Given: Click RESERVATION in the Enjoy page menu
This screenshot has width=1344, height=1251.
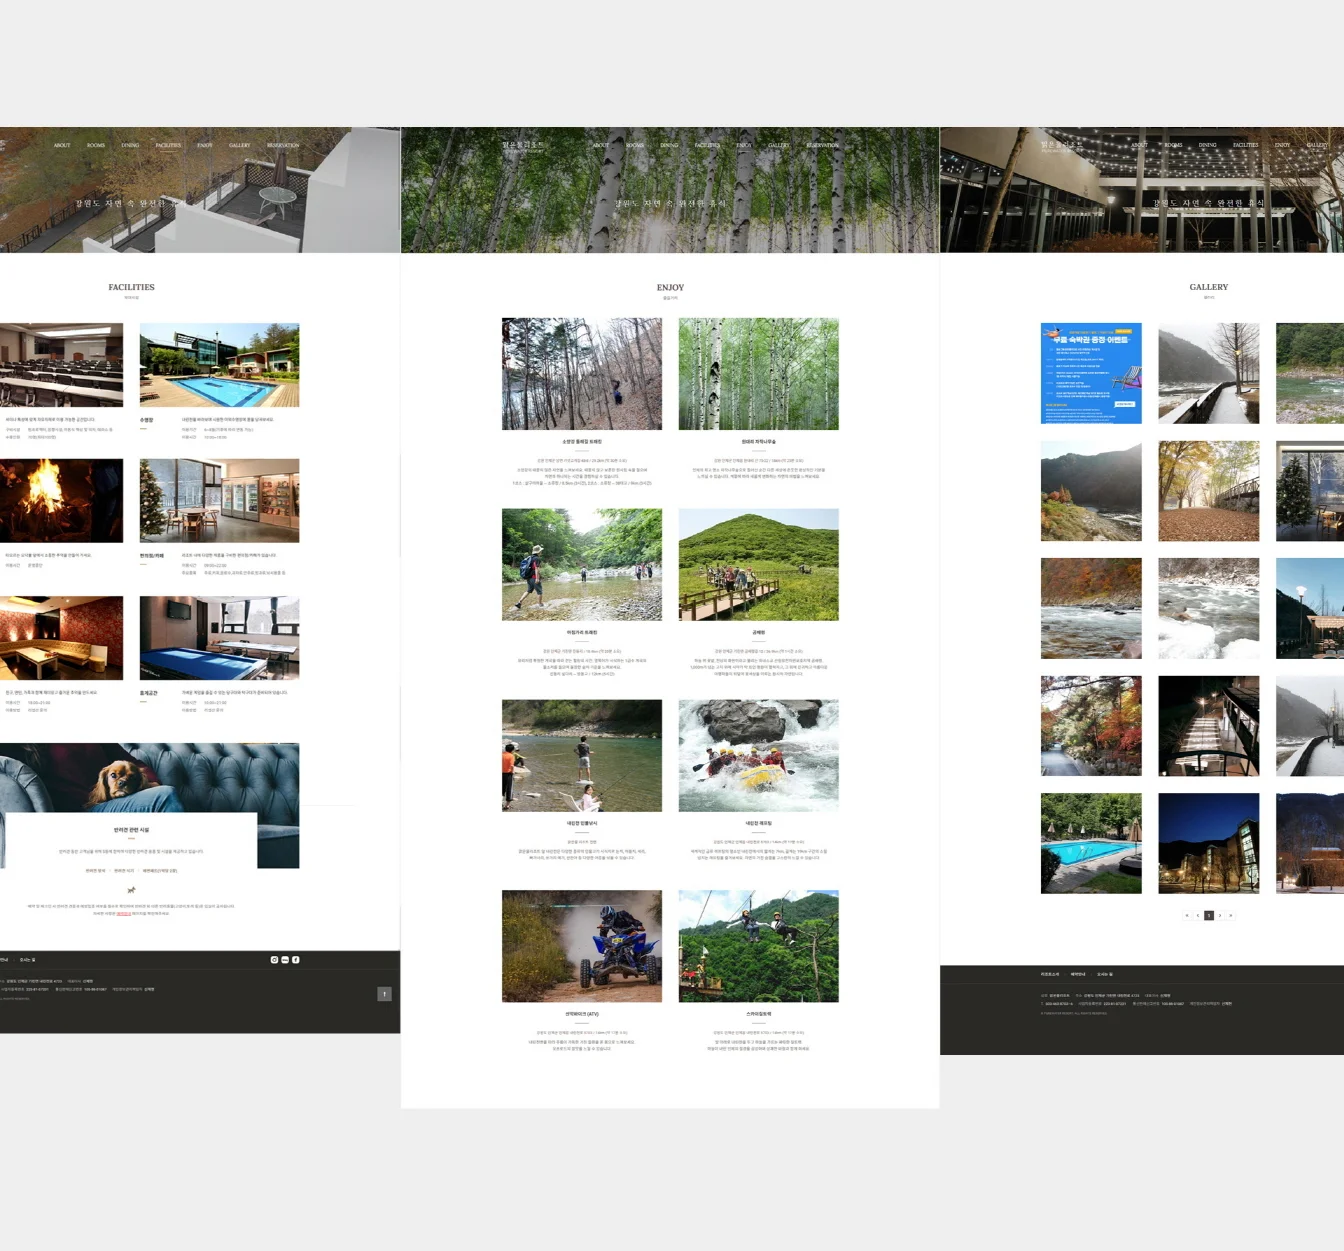Looking at the screenshot, I should click(x=822, y=145).
